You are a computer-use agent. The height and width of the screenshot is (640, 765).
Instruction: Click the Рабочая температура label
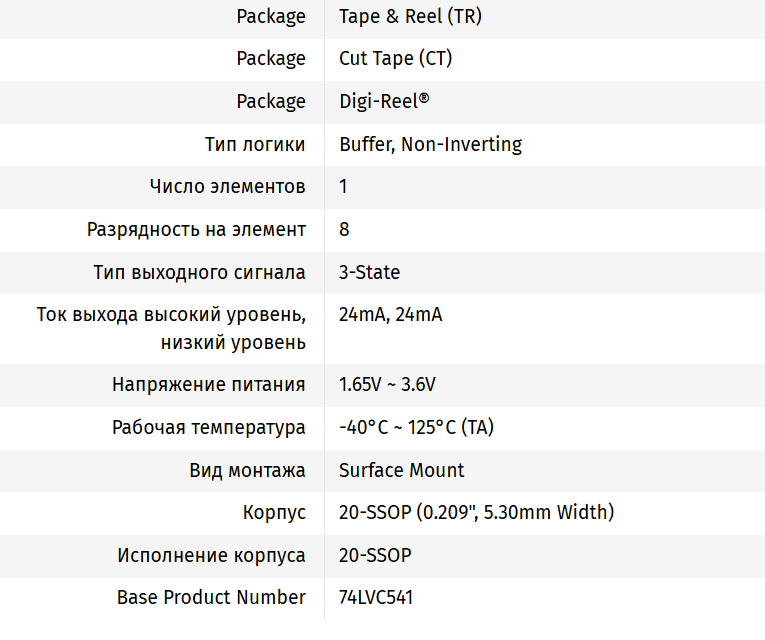coord(208,428)
